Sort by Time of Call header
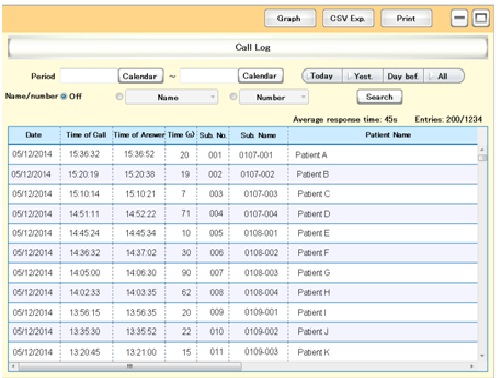 pyautogui.click(x=86, y=135)
